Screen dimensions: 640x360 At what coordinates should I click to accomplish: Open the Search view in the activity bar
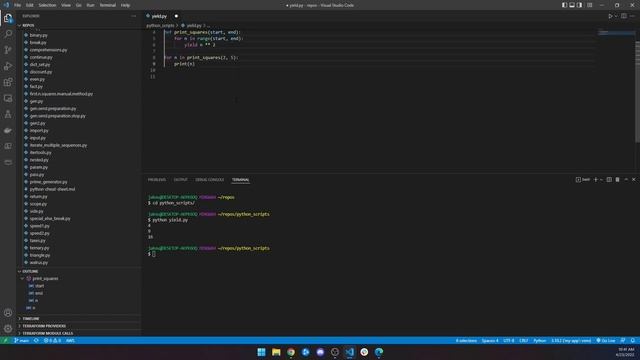coord(8,34)
